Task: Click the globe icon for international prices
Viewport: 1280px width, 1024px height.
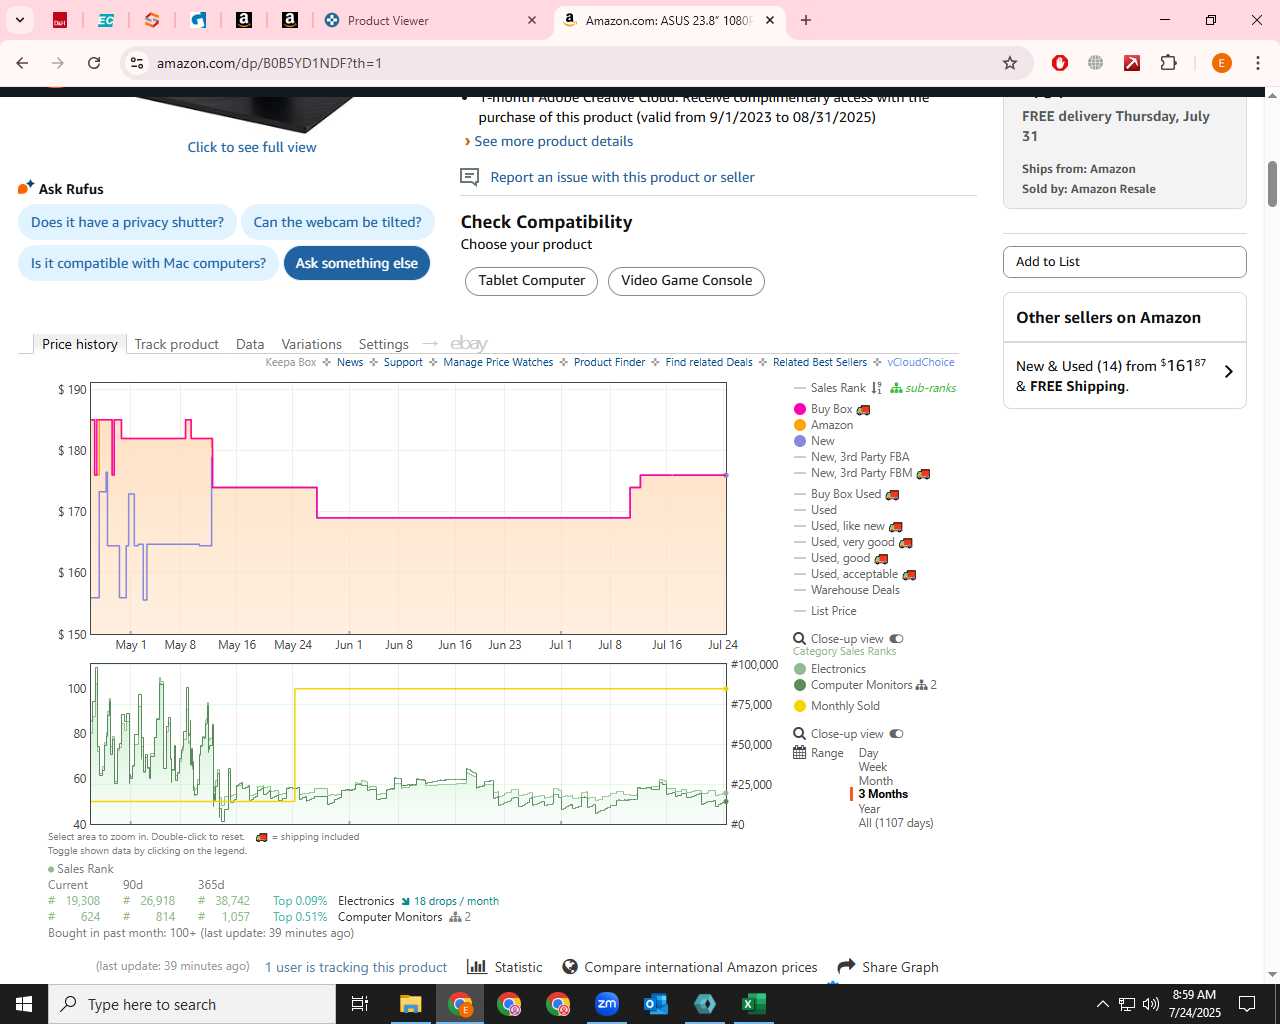Action: click(570, 966)
